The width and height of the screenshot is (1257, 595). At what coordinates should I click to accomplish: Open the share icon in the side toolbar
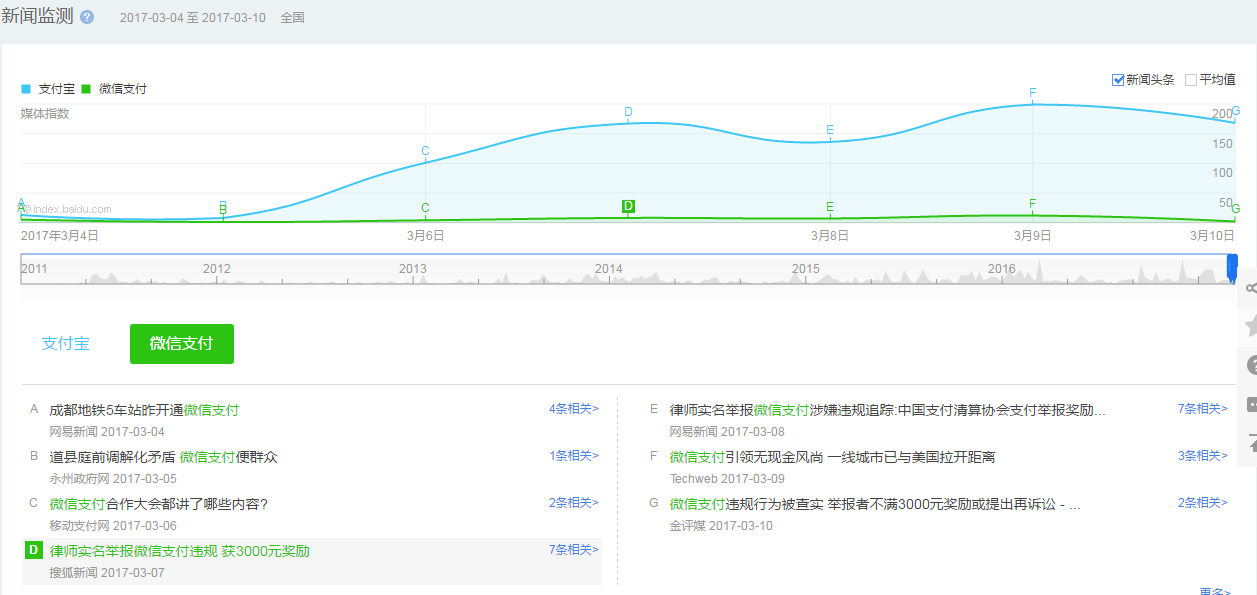click(1249, 288)
